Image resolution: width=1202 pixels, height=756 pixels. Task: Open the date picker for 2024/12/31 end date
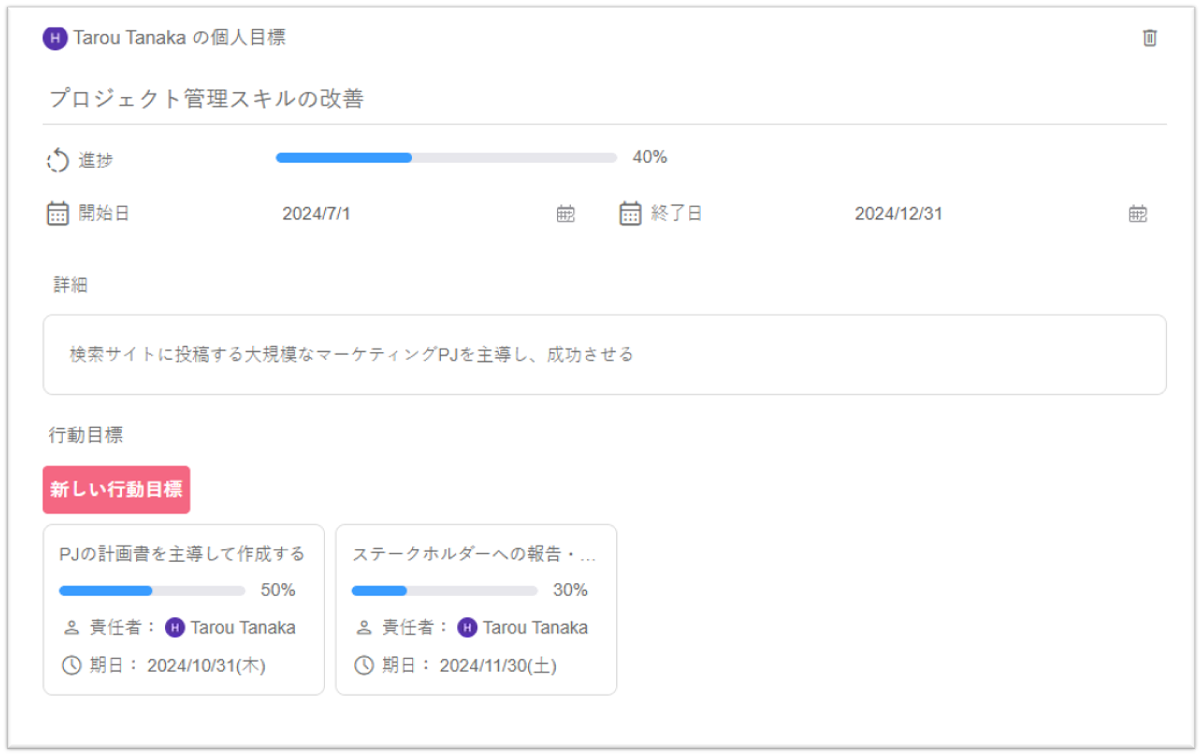[x=1137, y=212]
